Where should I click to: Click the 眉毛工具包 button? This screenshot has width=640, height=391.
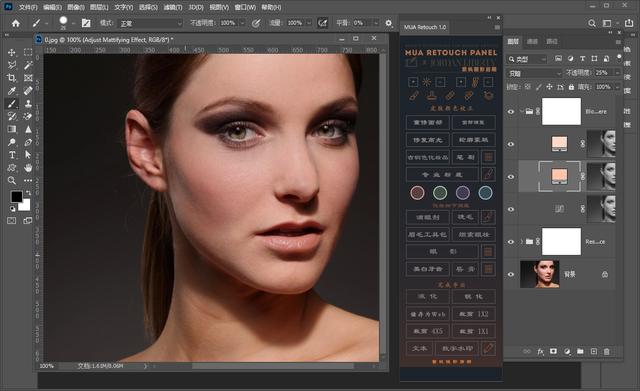pyautogui.click(x=427, y=234)
